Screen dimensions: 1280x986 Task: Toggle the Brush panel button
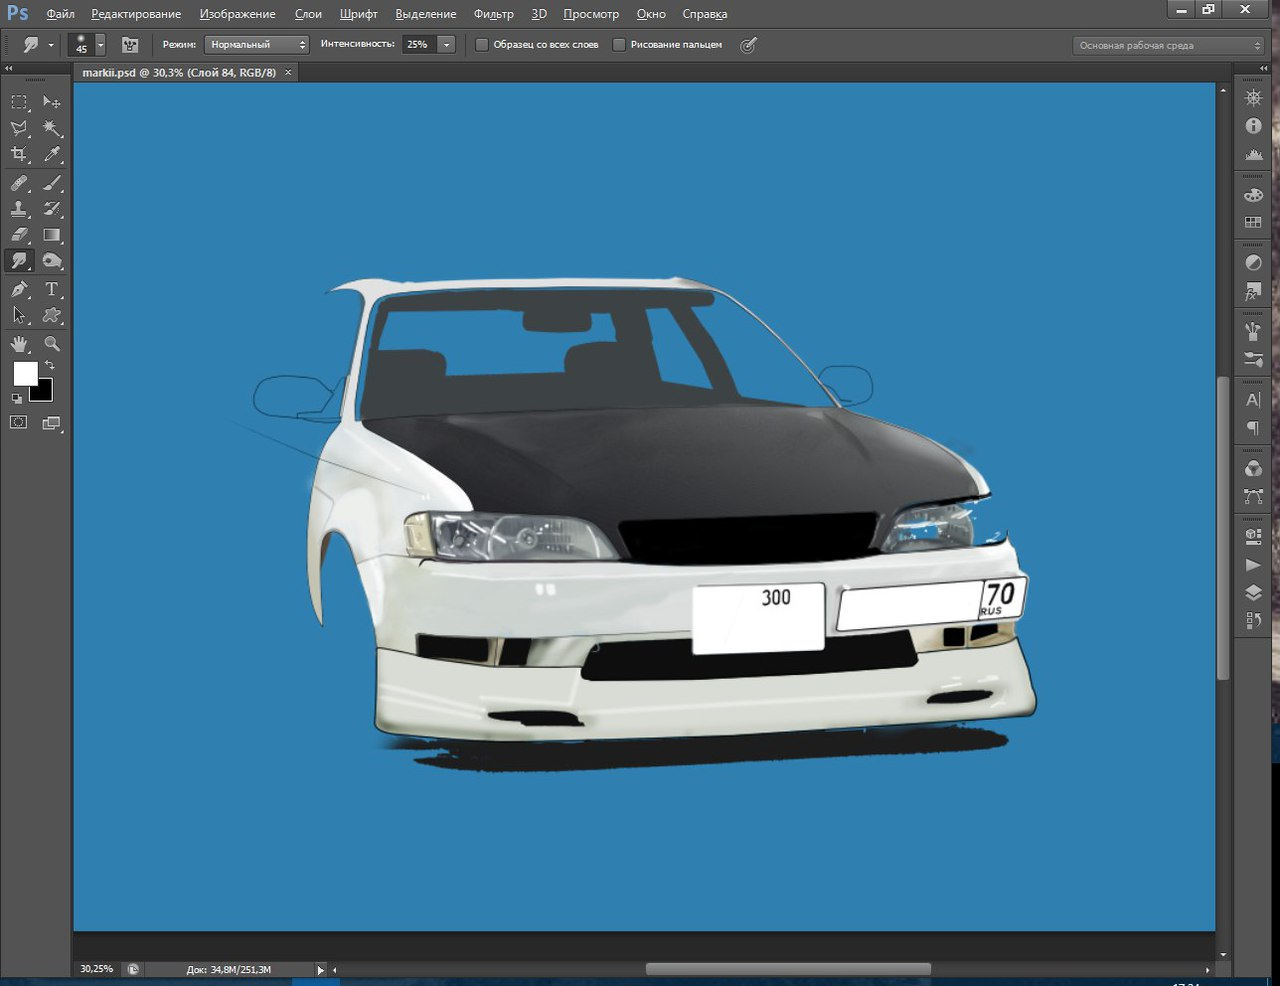coord(130,45)
